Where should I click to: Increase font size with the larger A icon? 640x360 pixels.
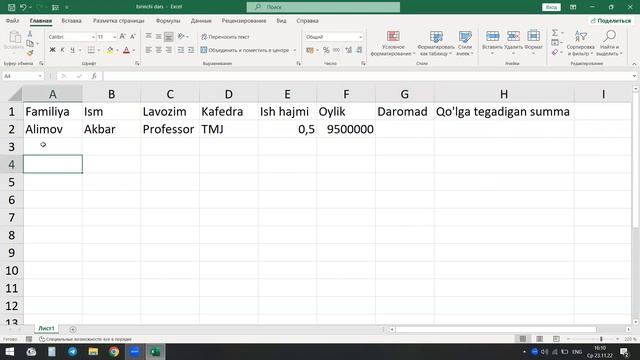(122, 37)
